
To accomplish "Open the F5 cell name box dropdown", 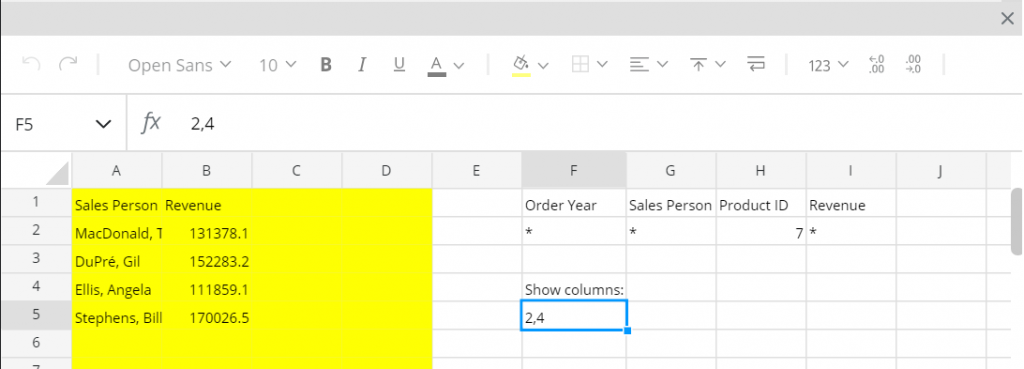I will click(103, 124).
